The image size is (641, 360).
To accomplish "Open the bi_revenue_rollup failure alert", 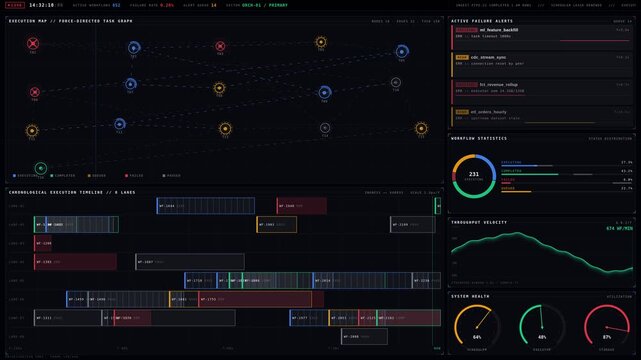I will coord(542,91).
